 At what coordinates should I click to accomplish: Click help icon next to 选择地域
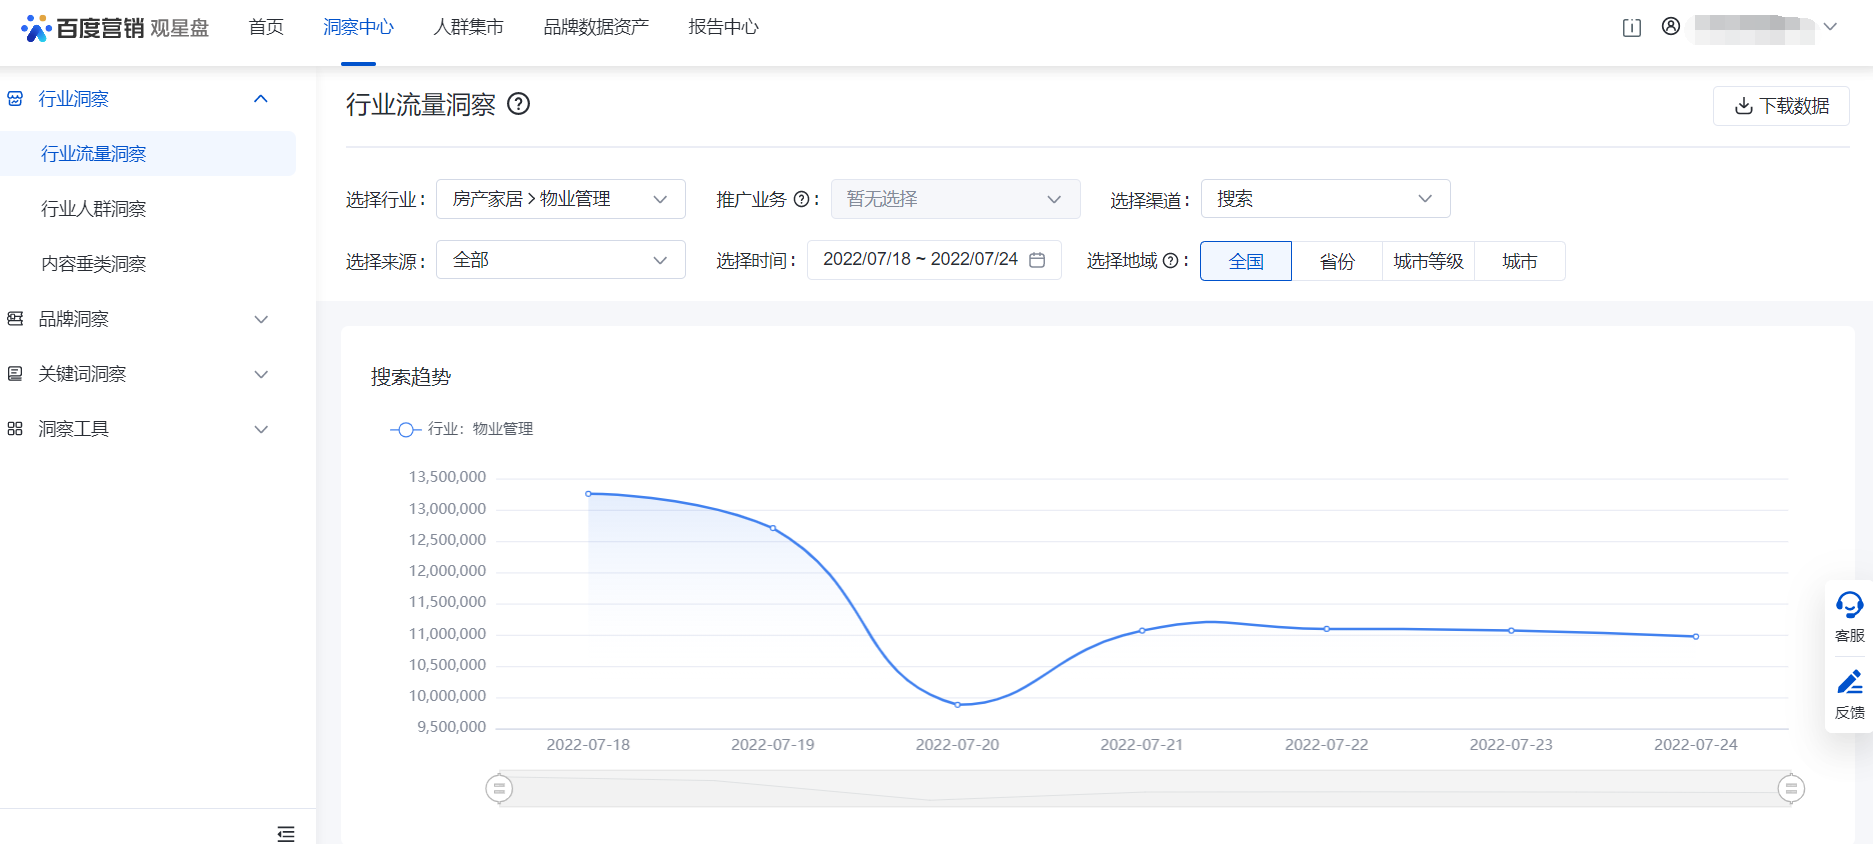coord(1170,261)
